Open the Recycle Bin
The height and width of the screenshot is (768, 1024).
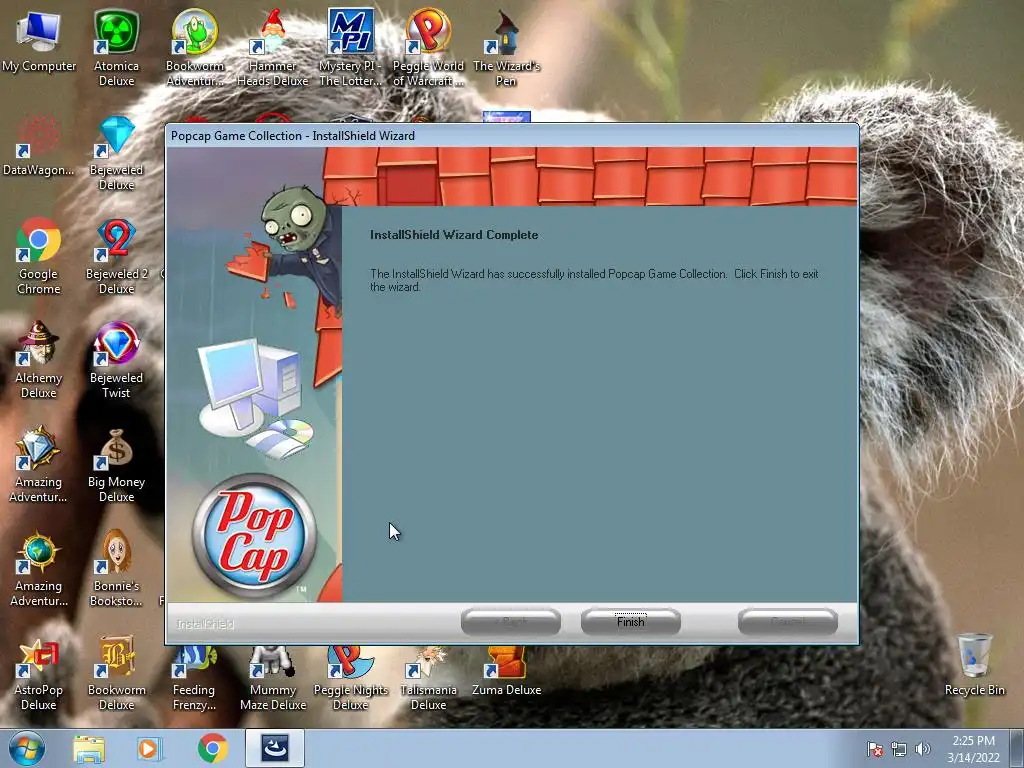(x=974, y=665)
